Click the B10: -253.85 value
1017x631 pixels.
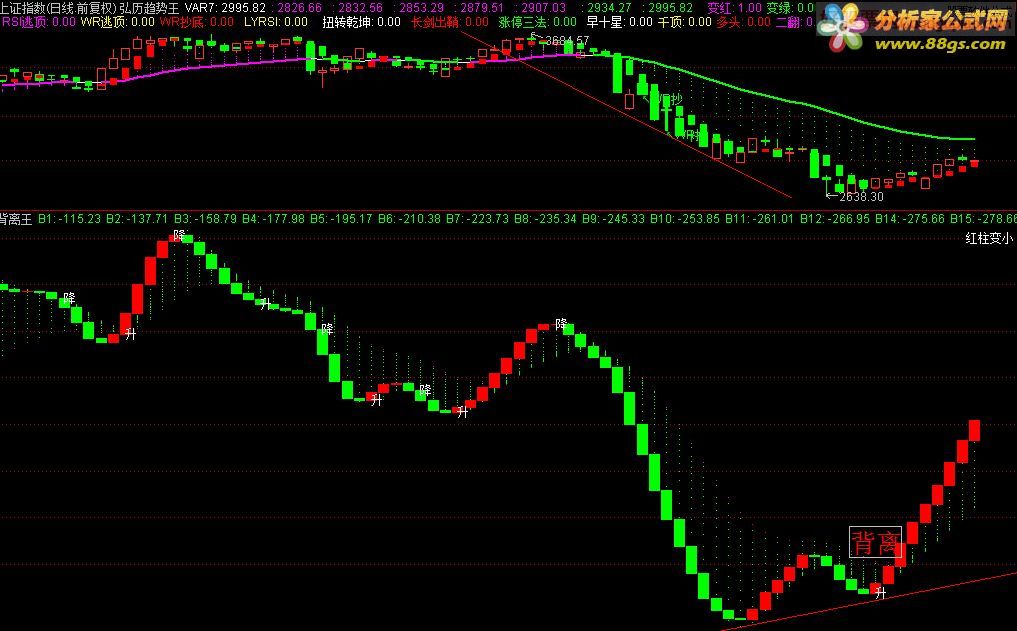(x=685, y=219)
